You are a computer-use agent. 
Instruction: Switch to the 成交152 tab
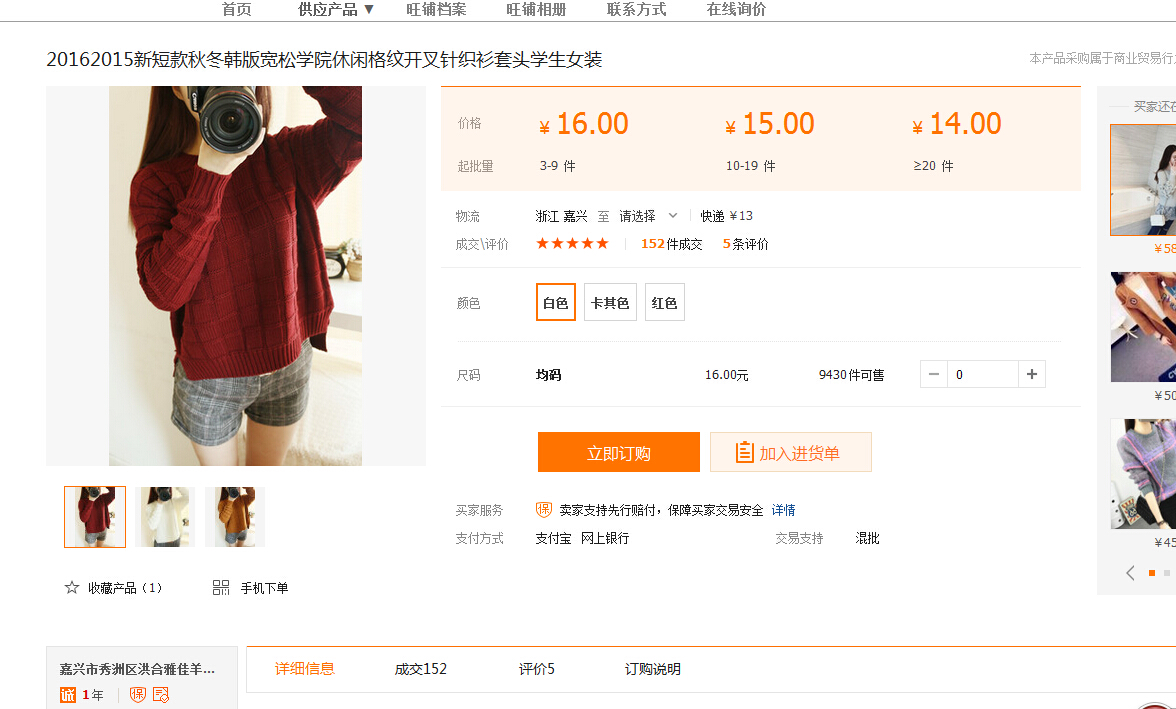[421, 669]
